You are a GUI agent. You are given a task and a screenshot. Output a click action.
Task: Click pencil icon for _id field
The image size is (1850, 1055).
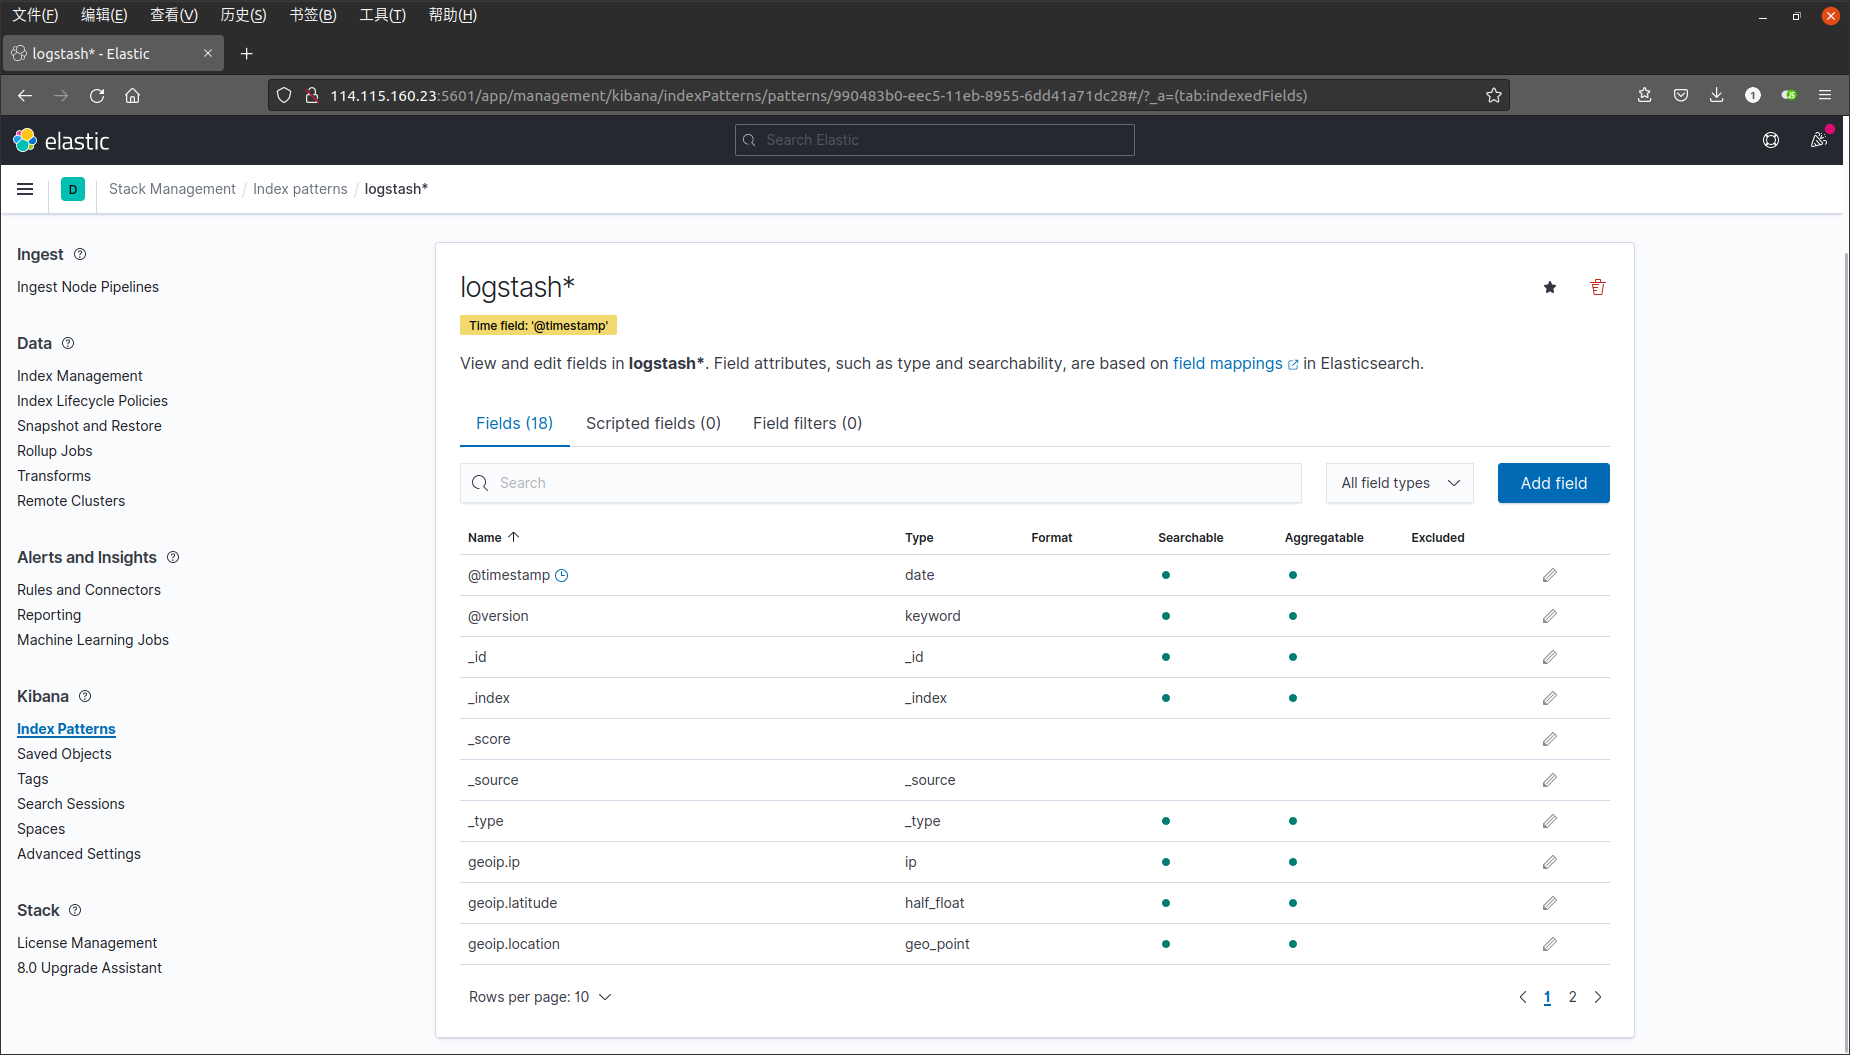coord(1549,657)
